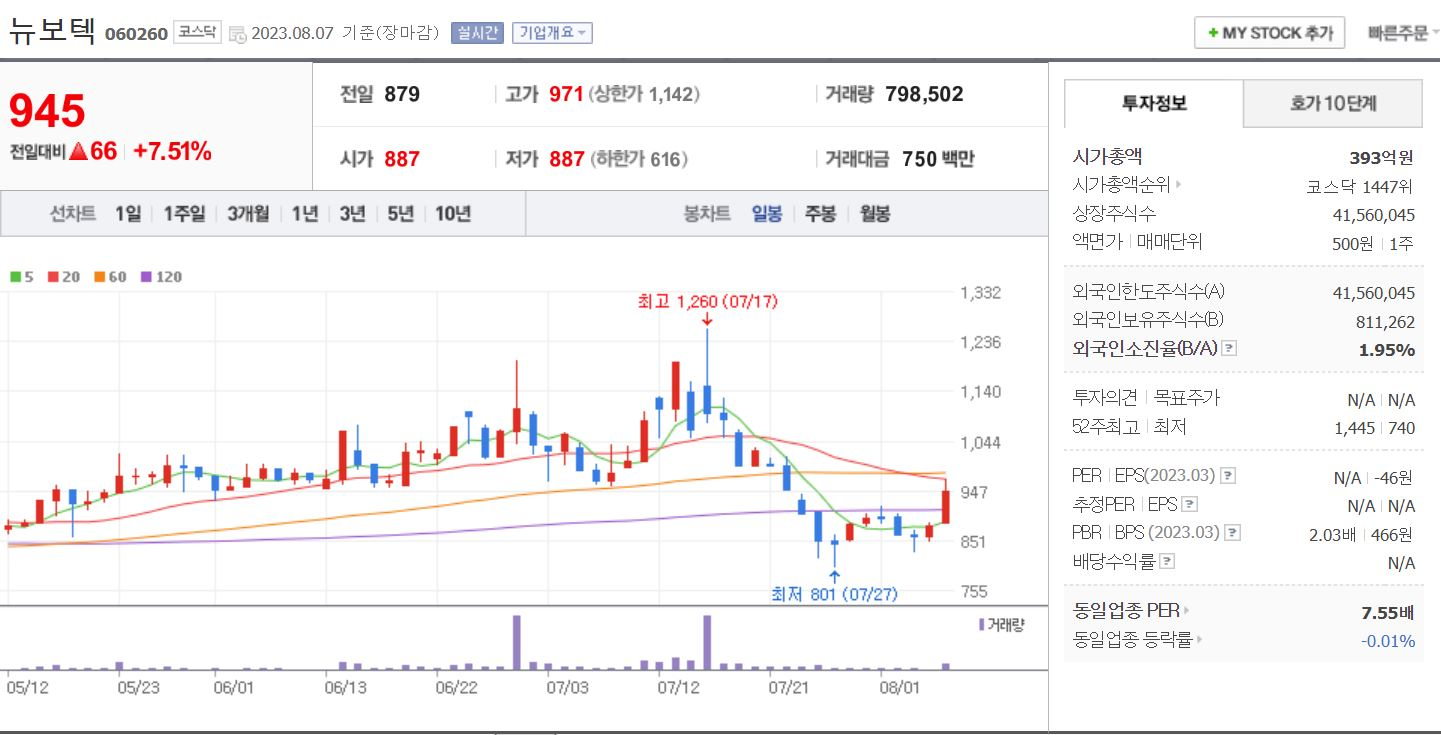Click the 고가 value 971
The height and width of the screenshot is (735, 1441).
pos(566,95)
